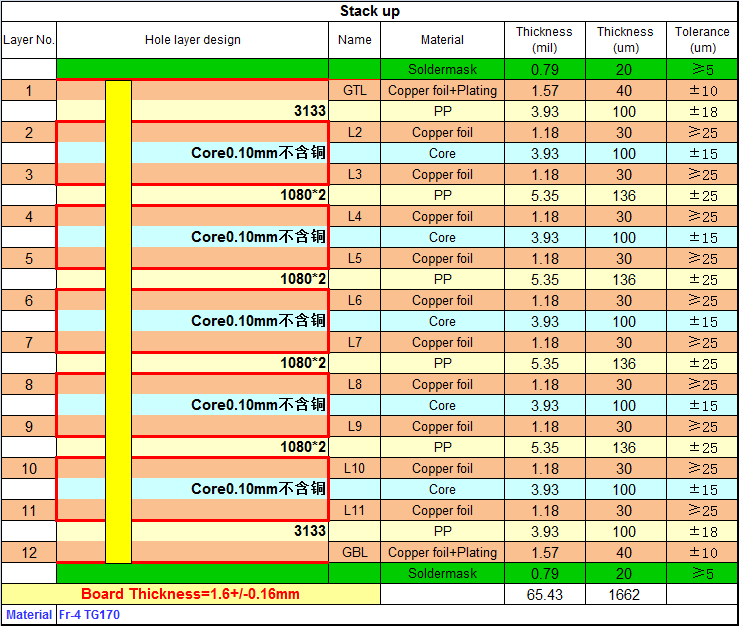The image size is (739, 626).
Task: Select the "L10" name cell
Action: 354,468
